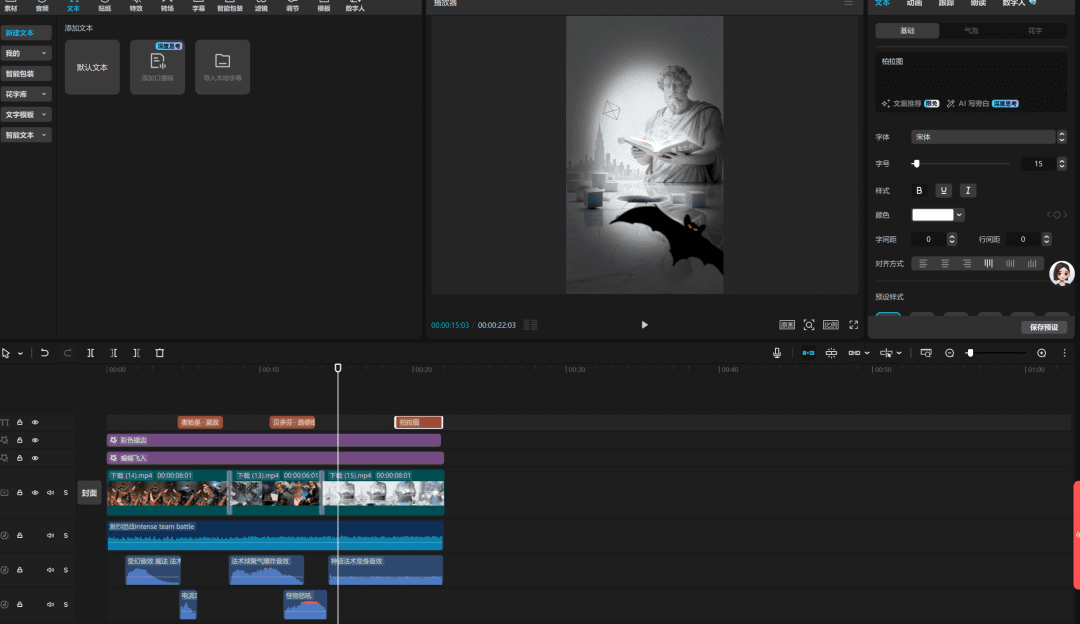
Task: Center-align the text in alignment row
Action: point(945,264)
